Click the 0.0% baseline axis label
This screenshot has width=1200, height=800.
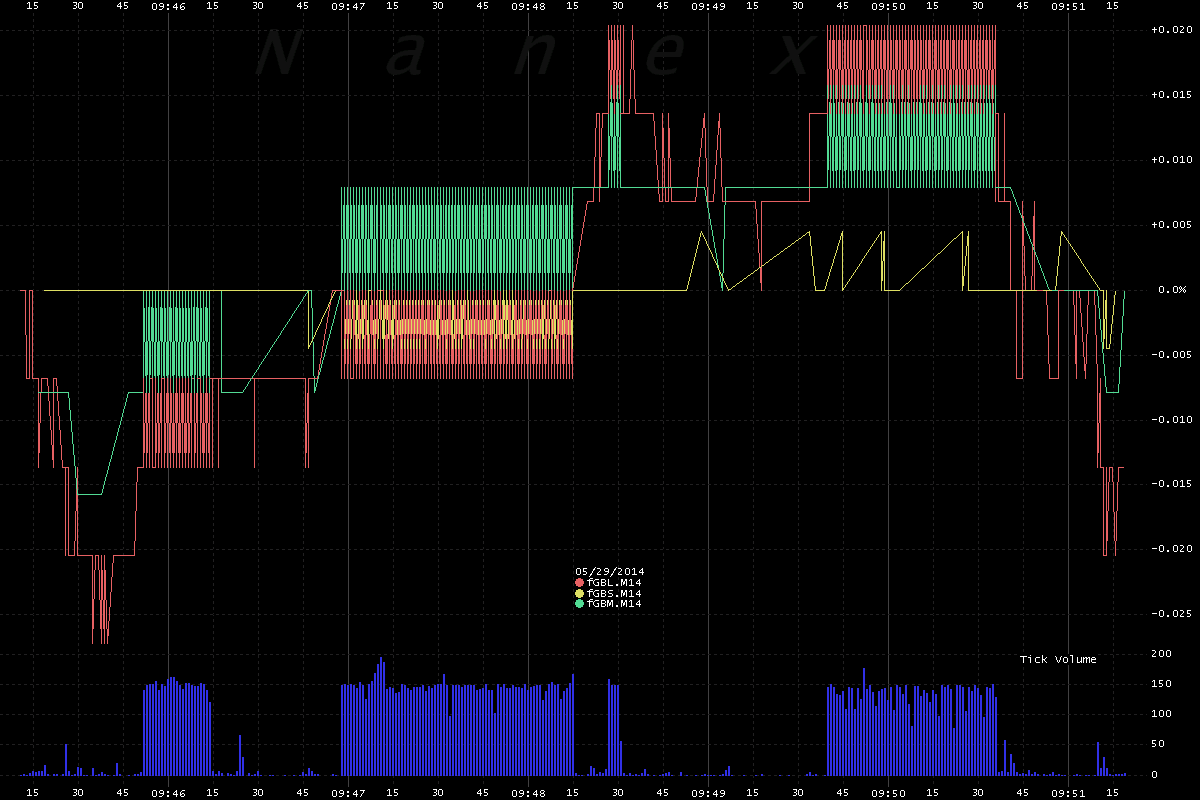coord(1173,290)
